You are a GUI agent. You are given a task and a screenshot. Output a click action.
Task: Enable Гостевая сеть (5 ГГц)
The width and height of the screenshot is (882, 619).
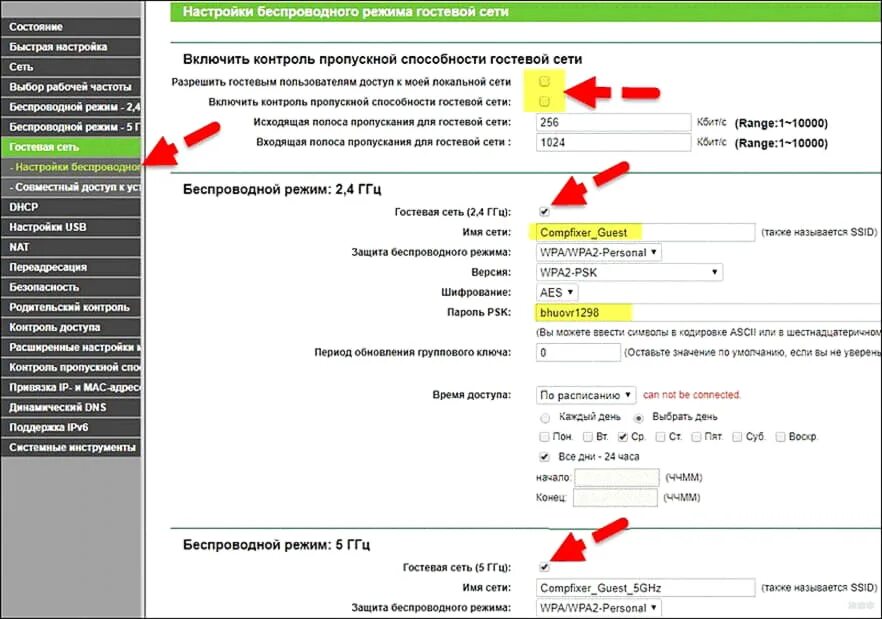tap(543, 566)
